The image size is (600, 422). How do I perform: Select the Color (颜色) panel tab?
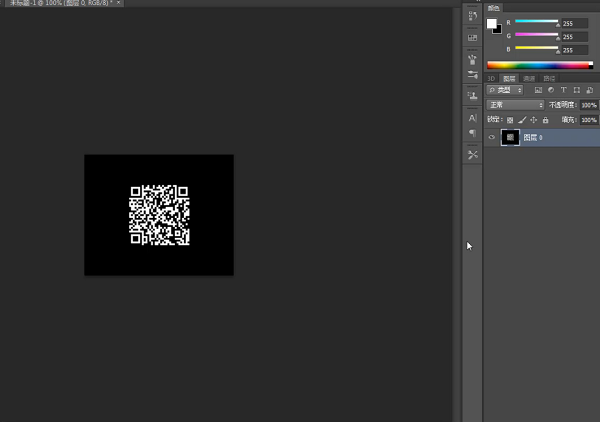click(494, 8)
